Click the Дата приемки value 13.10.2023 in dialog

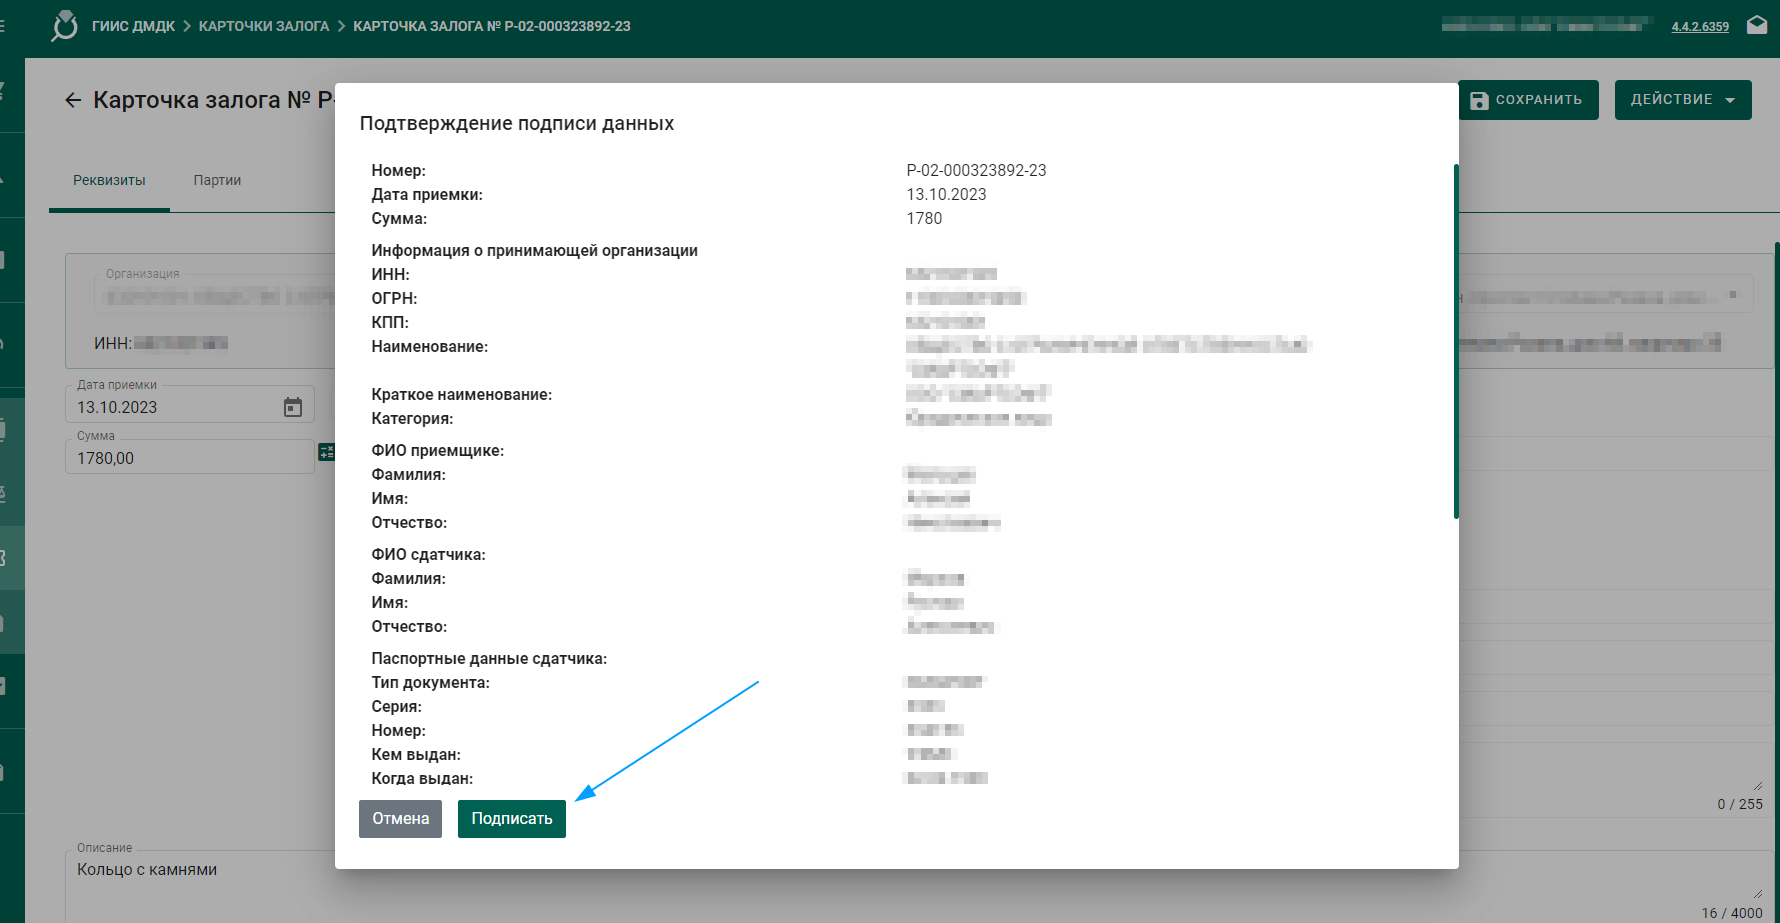click(x=946, y=194)
